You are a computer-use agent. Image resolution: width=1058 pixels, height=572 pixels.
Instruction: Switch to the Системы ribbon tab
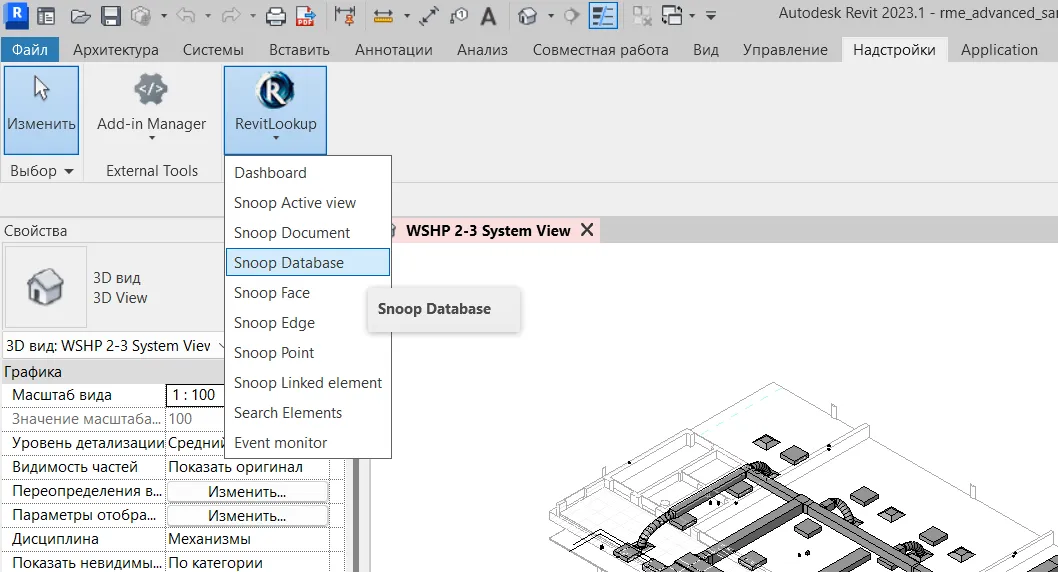point(213,50)
